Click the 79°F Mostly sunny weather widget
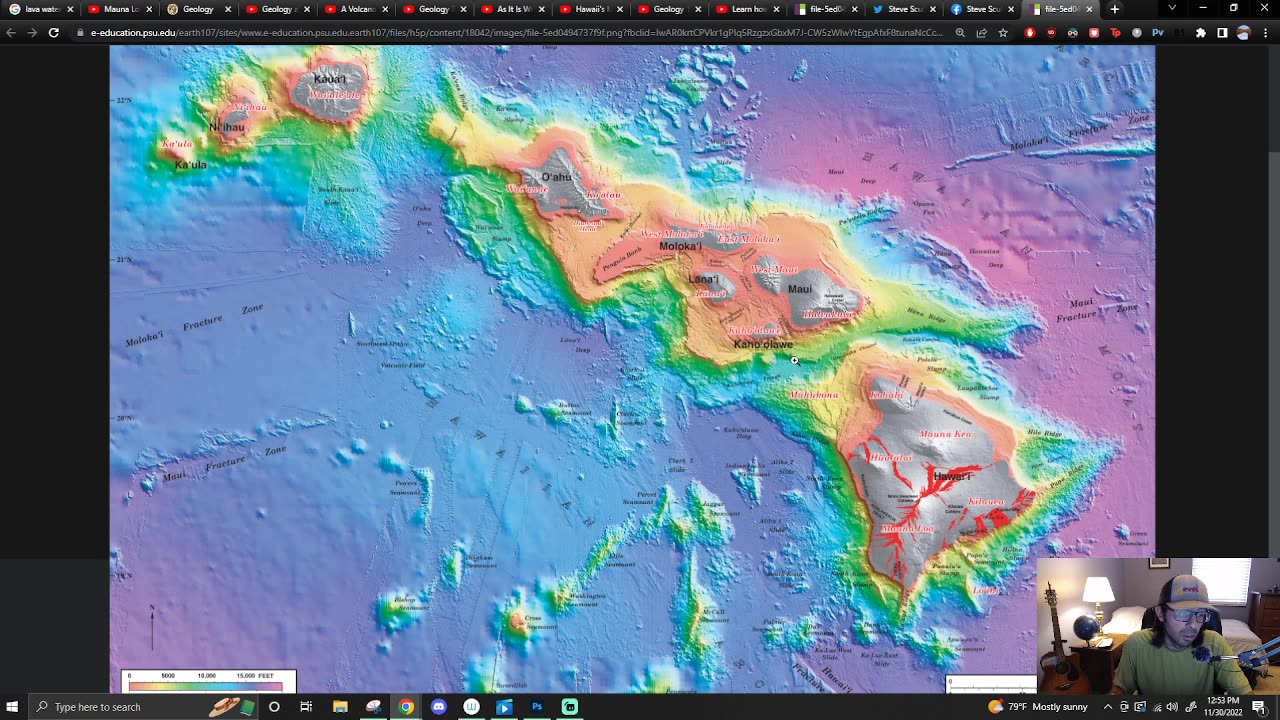Screen dimensions: 1280x720 pos(1037,707)
